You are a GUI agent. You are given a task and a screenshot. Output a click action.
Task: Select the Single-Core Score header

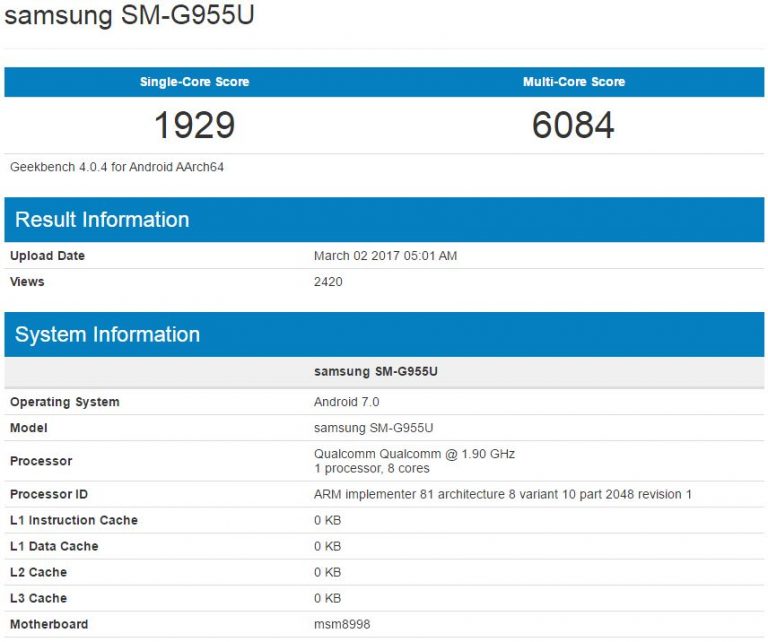point(194,82)
